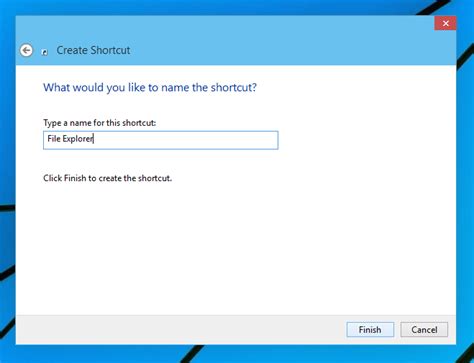Cancel the Create Shortcut wizard
This screenshot has width=474, height=363.
424,330
